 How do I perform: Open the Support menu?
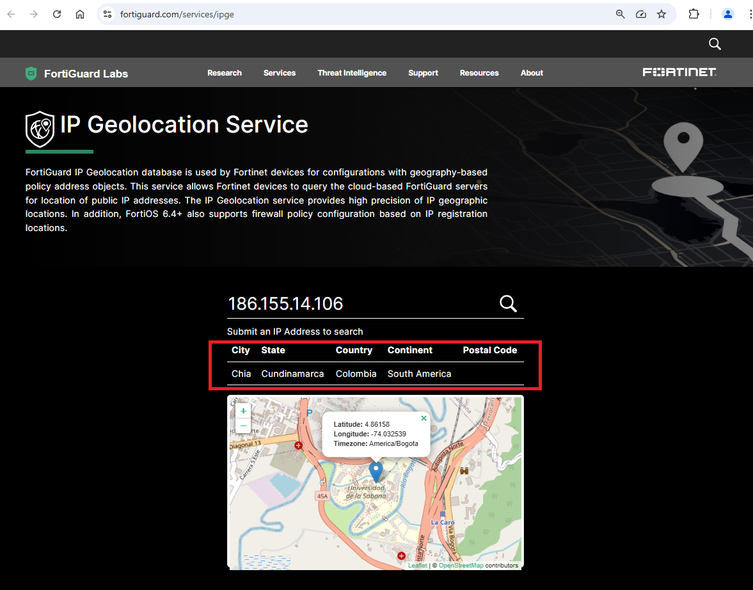[x=423, y=73]
